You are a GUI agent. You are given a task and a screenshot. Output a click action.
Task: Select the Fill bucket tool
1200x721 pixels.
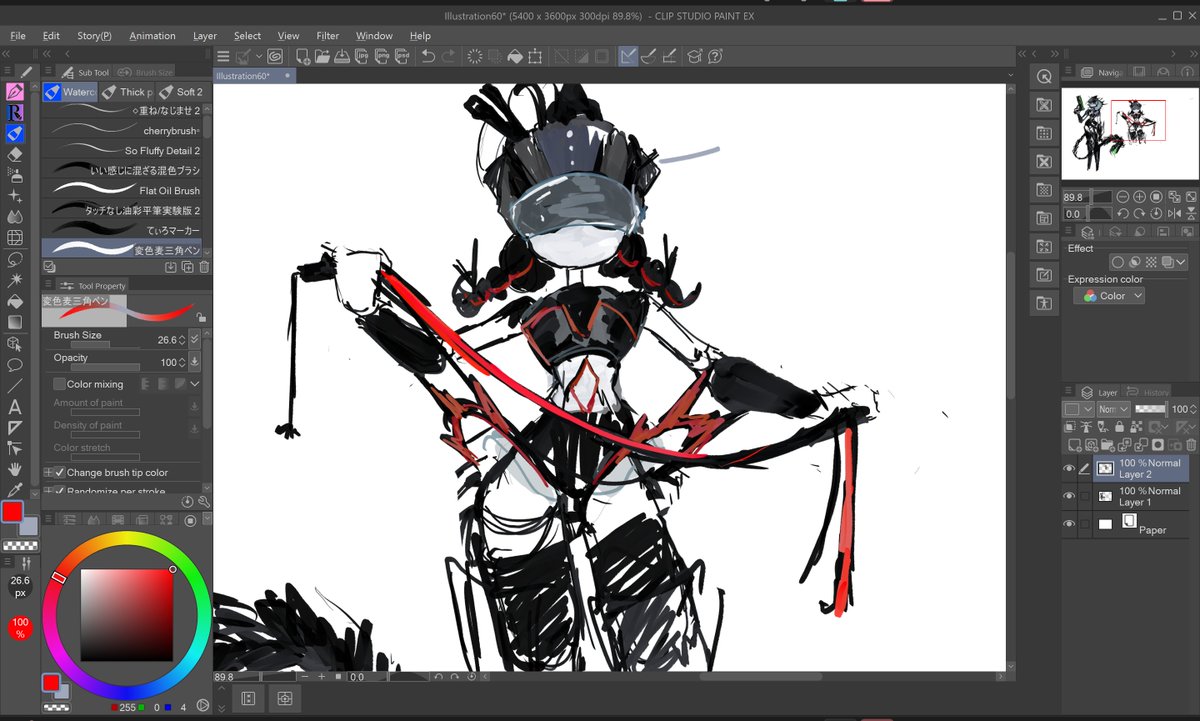15,301
